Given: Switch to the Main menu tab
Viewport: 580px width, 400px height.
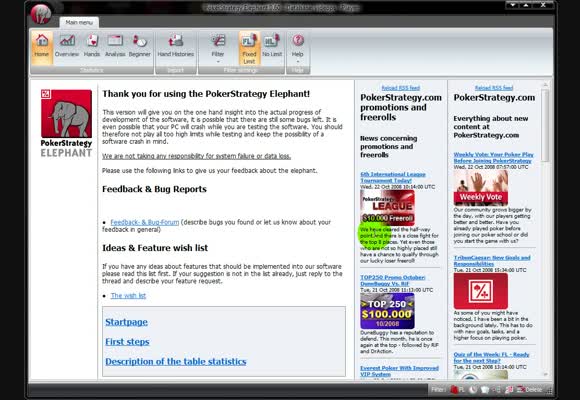Looking at the screenshot, I should pyautogui.click(x=79, y=23).
